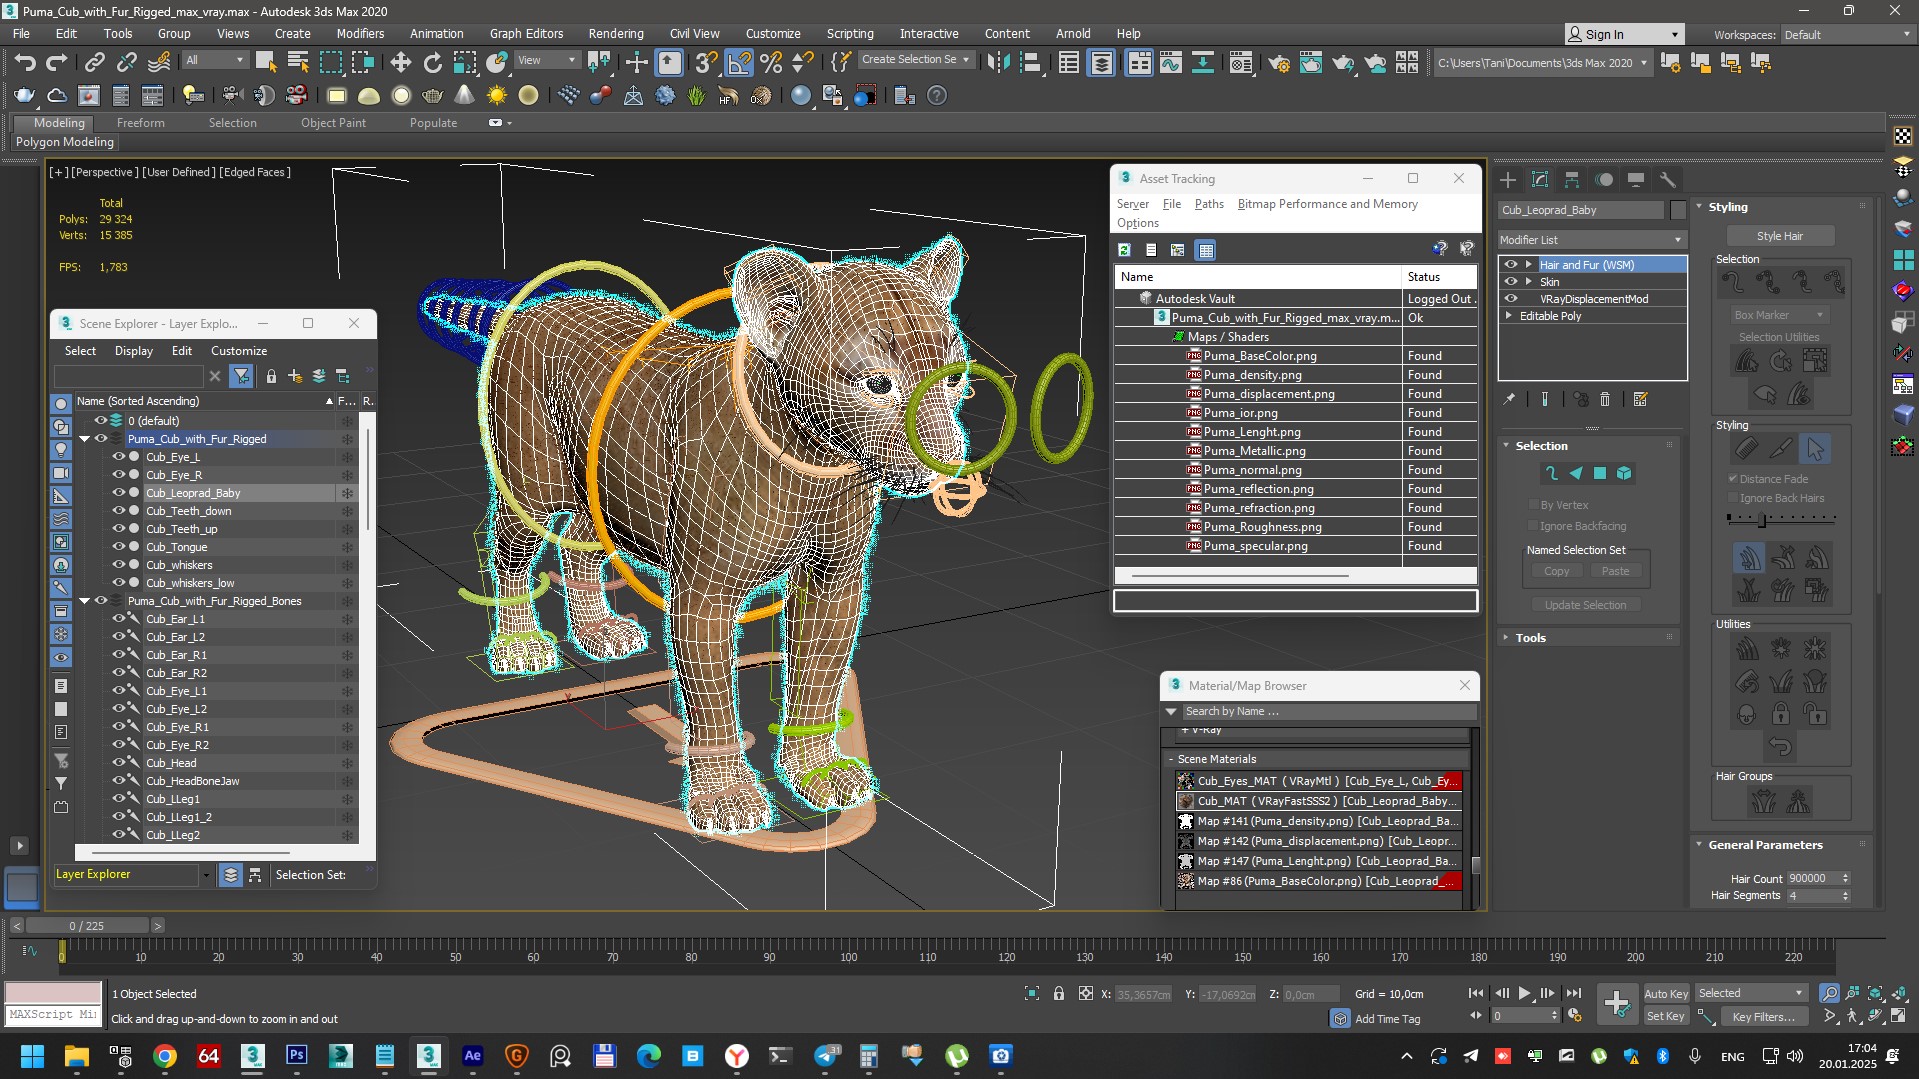Open the Modify command panel tab
Viewport: 1919px width, 1079px height.
click(x=1540, y=180)
